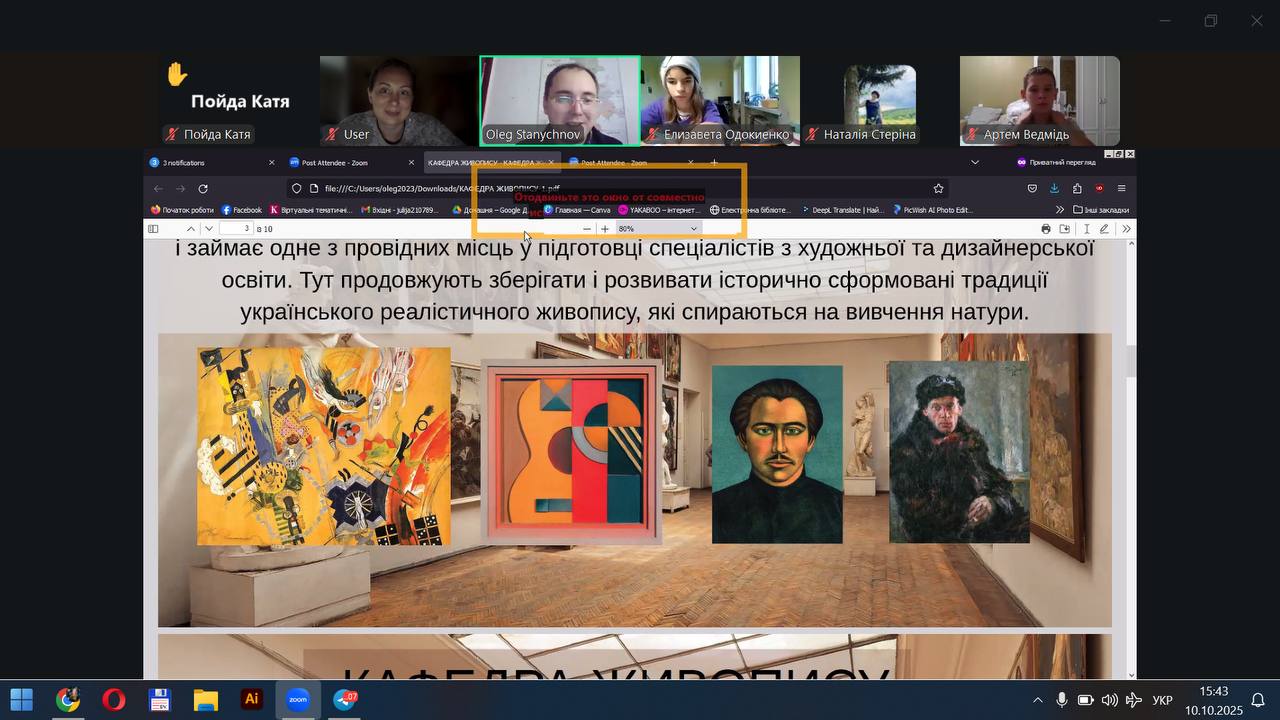
Task: Go to previous PDF page
Action: 191,229
